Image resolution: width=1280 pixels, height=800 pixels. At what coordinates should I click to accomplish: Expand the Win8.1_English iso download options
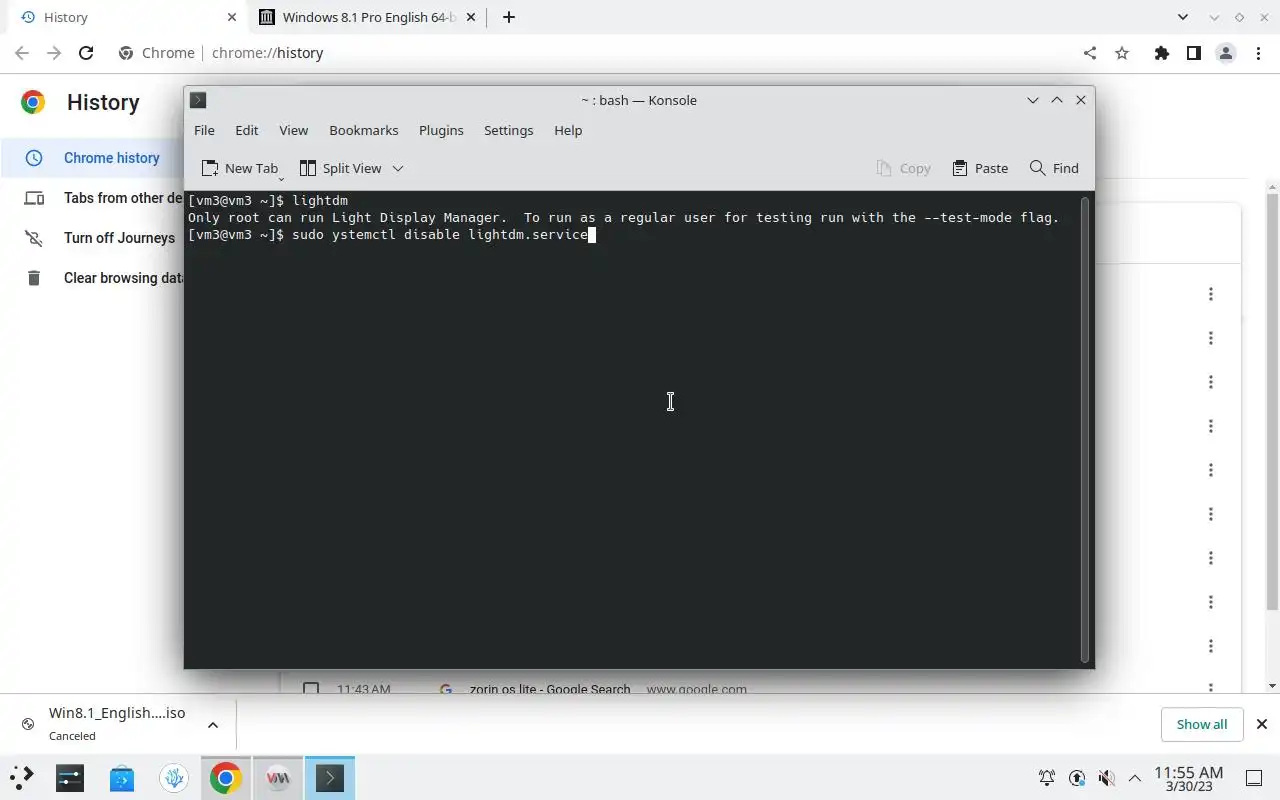click(x=212, y=724)
